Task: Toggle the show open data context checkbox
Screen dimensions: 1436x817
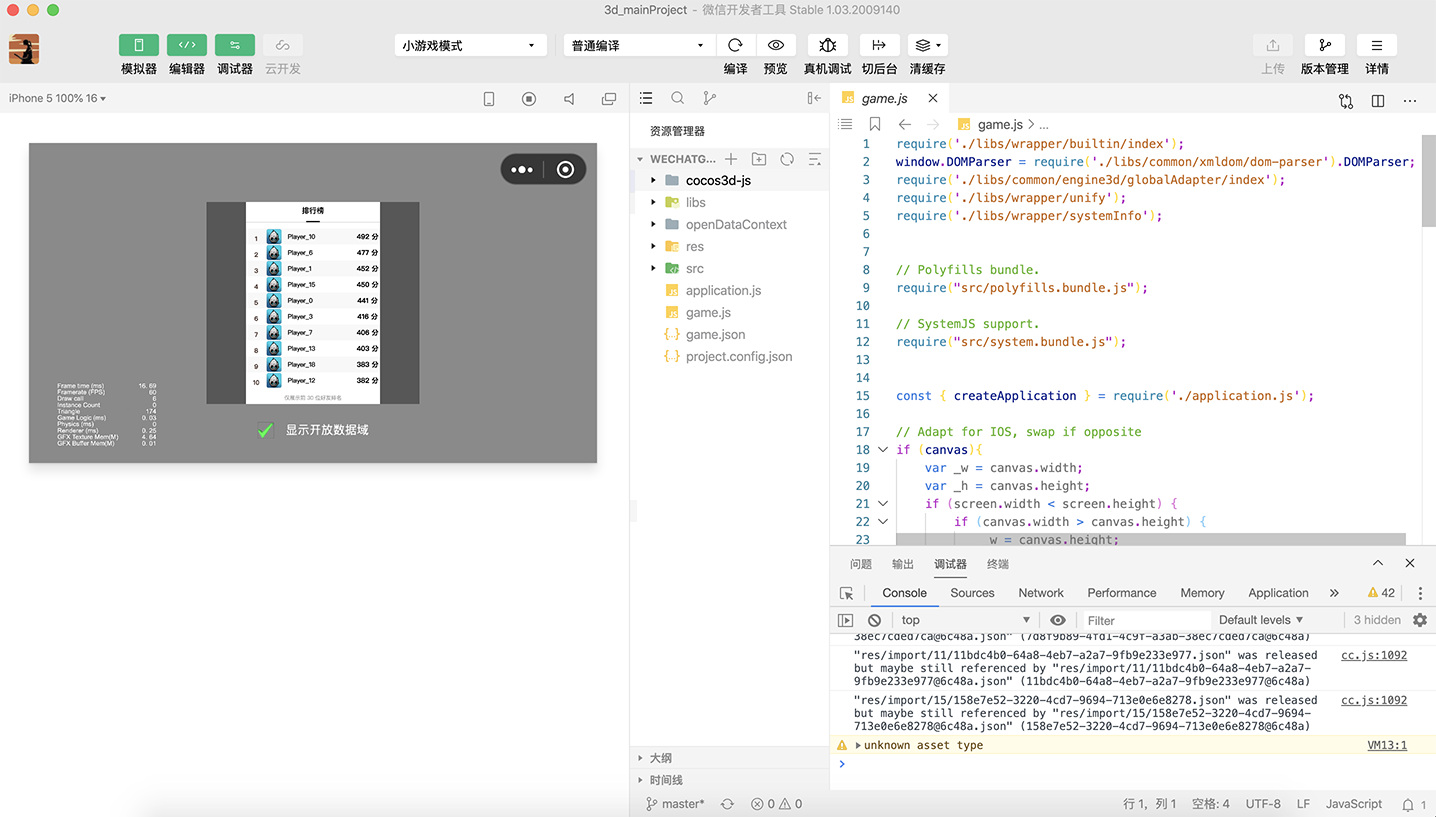Action: click(265, 430)
